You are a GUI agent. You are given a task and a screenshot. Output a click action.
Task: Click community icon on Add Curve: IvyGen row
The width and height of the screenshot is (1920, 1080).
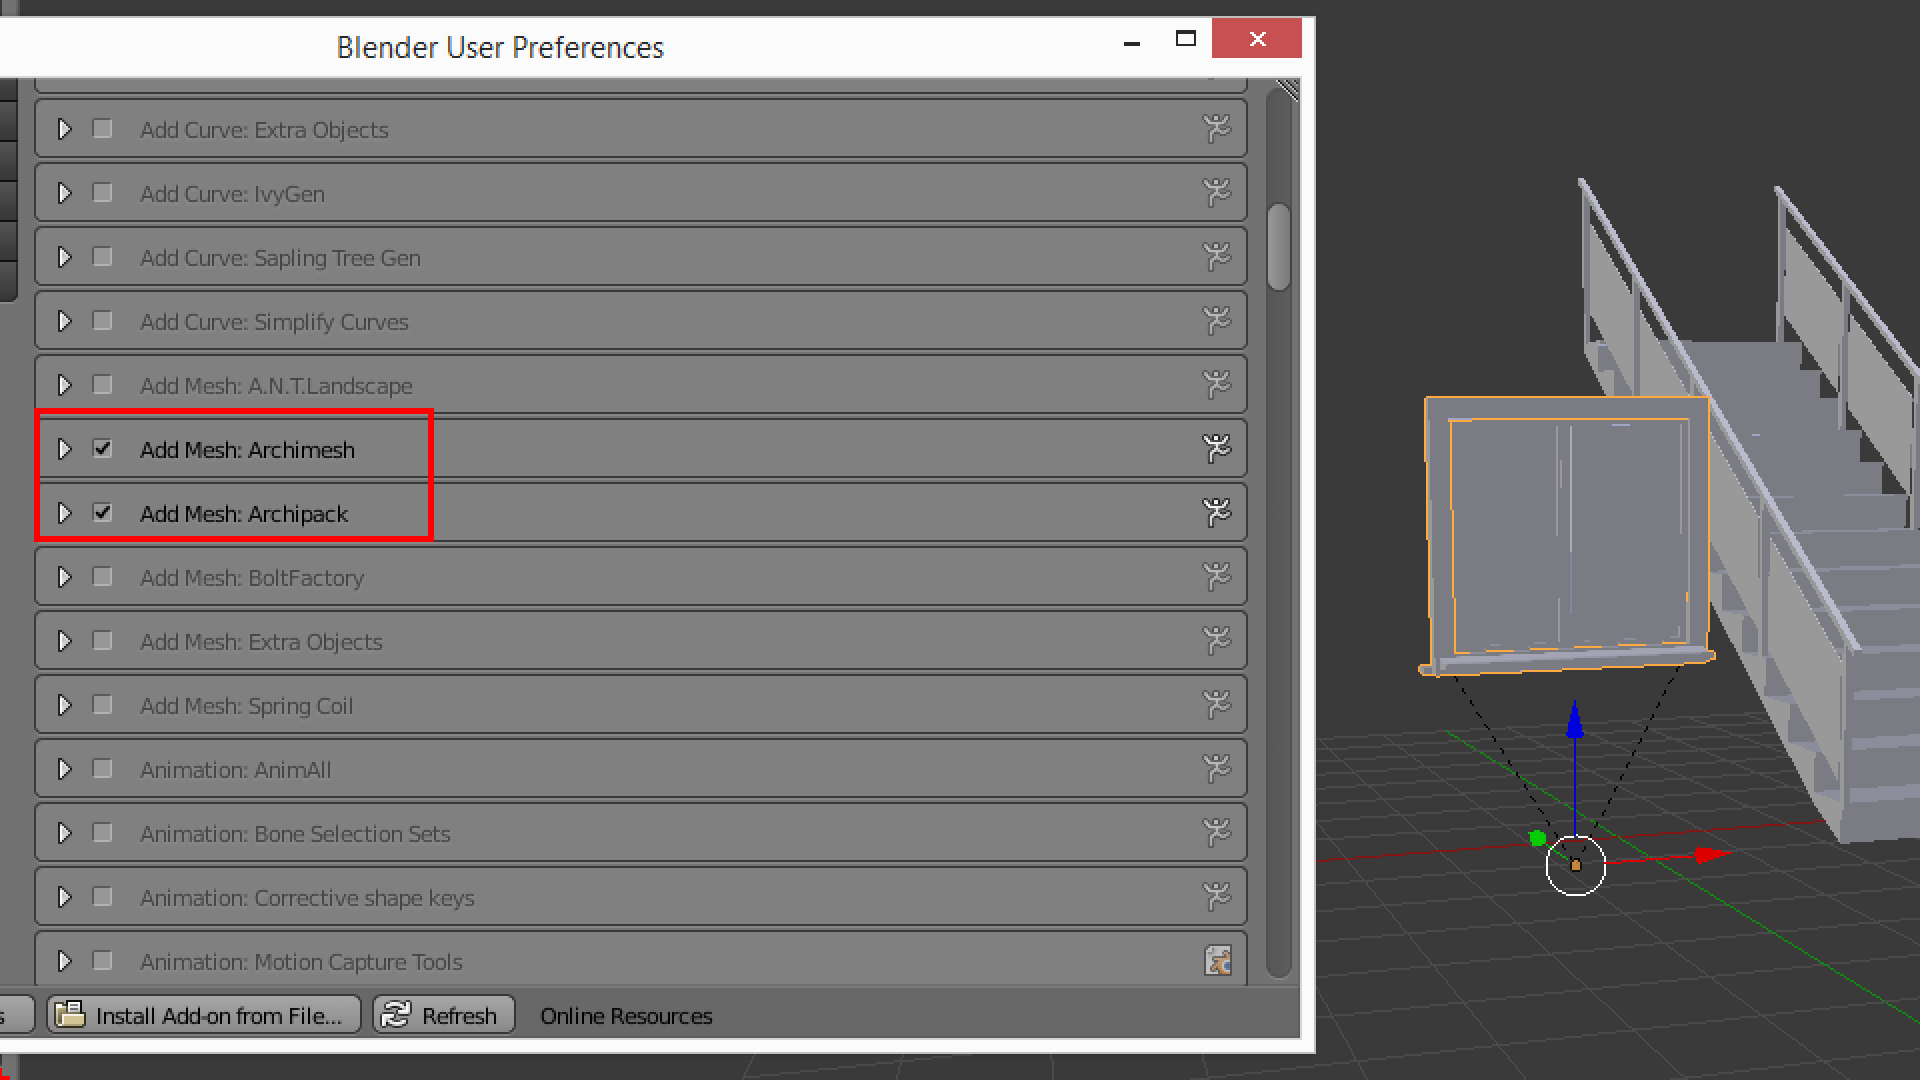click(1216, 193)
